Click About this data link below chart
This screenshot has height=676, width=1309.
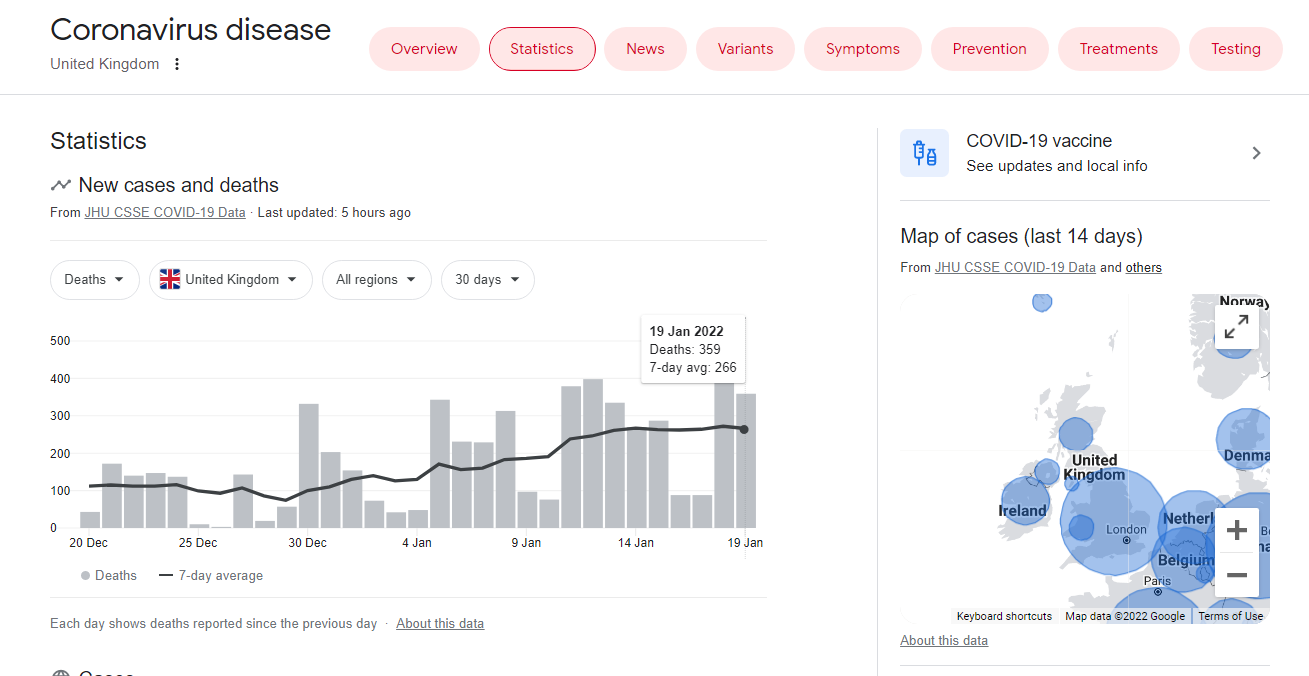tap(440, 624)
